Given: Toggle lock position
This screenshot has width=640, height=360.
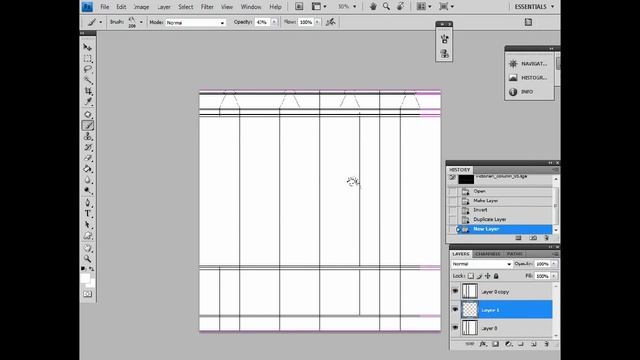Looking at the screenshot, I should click(488, 276).
